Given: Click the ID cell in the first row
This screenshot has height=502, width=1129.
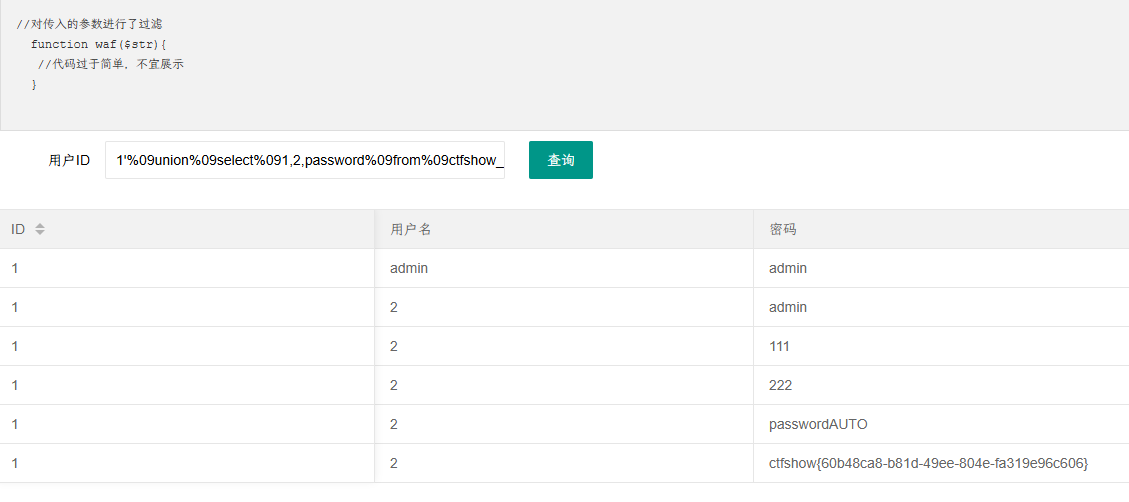Looking at the screenshot, I should tap(187, 268).
